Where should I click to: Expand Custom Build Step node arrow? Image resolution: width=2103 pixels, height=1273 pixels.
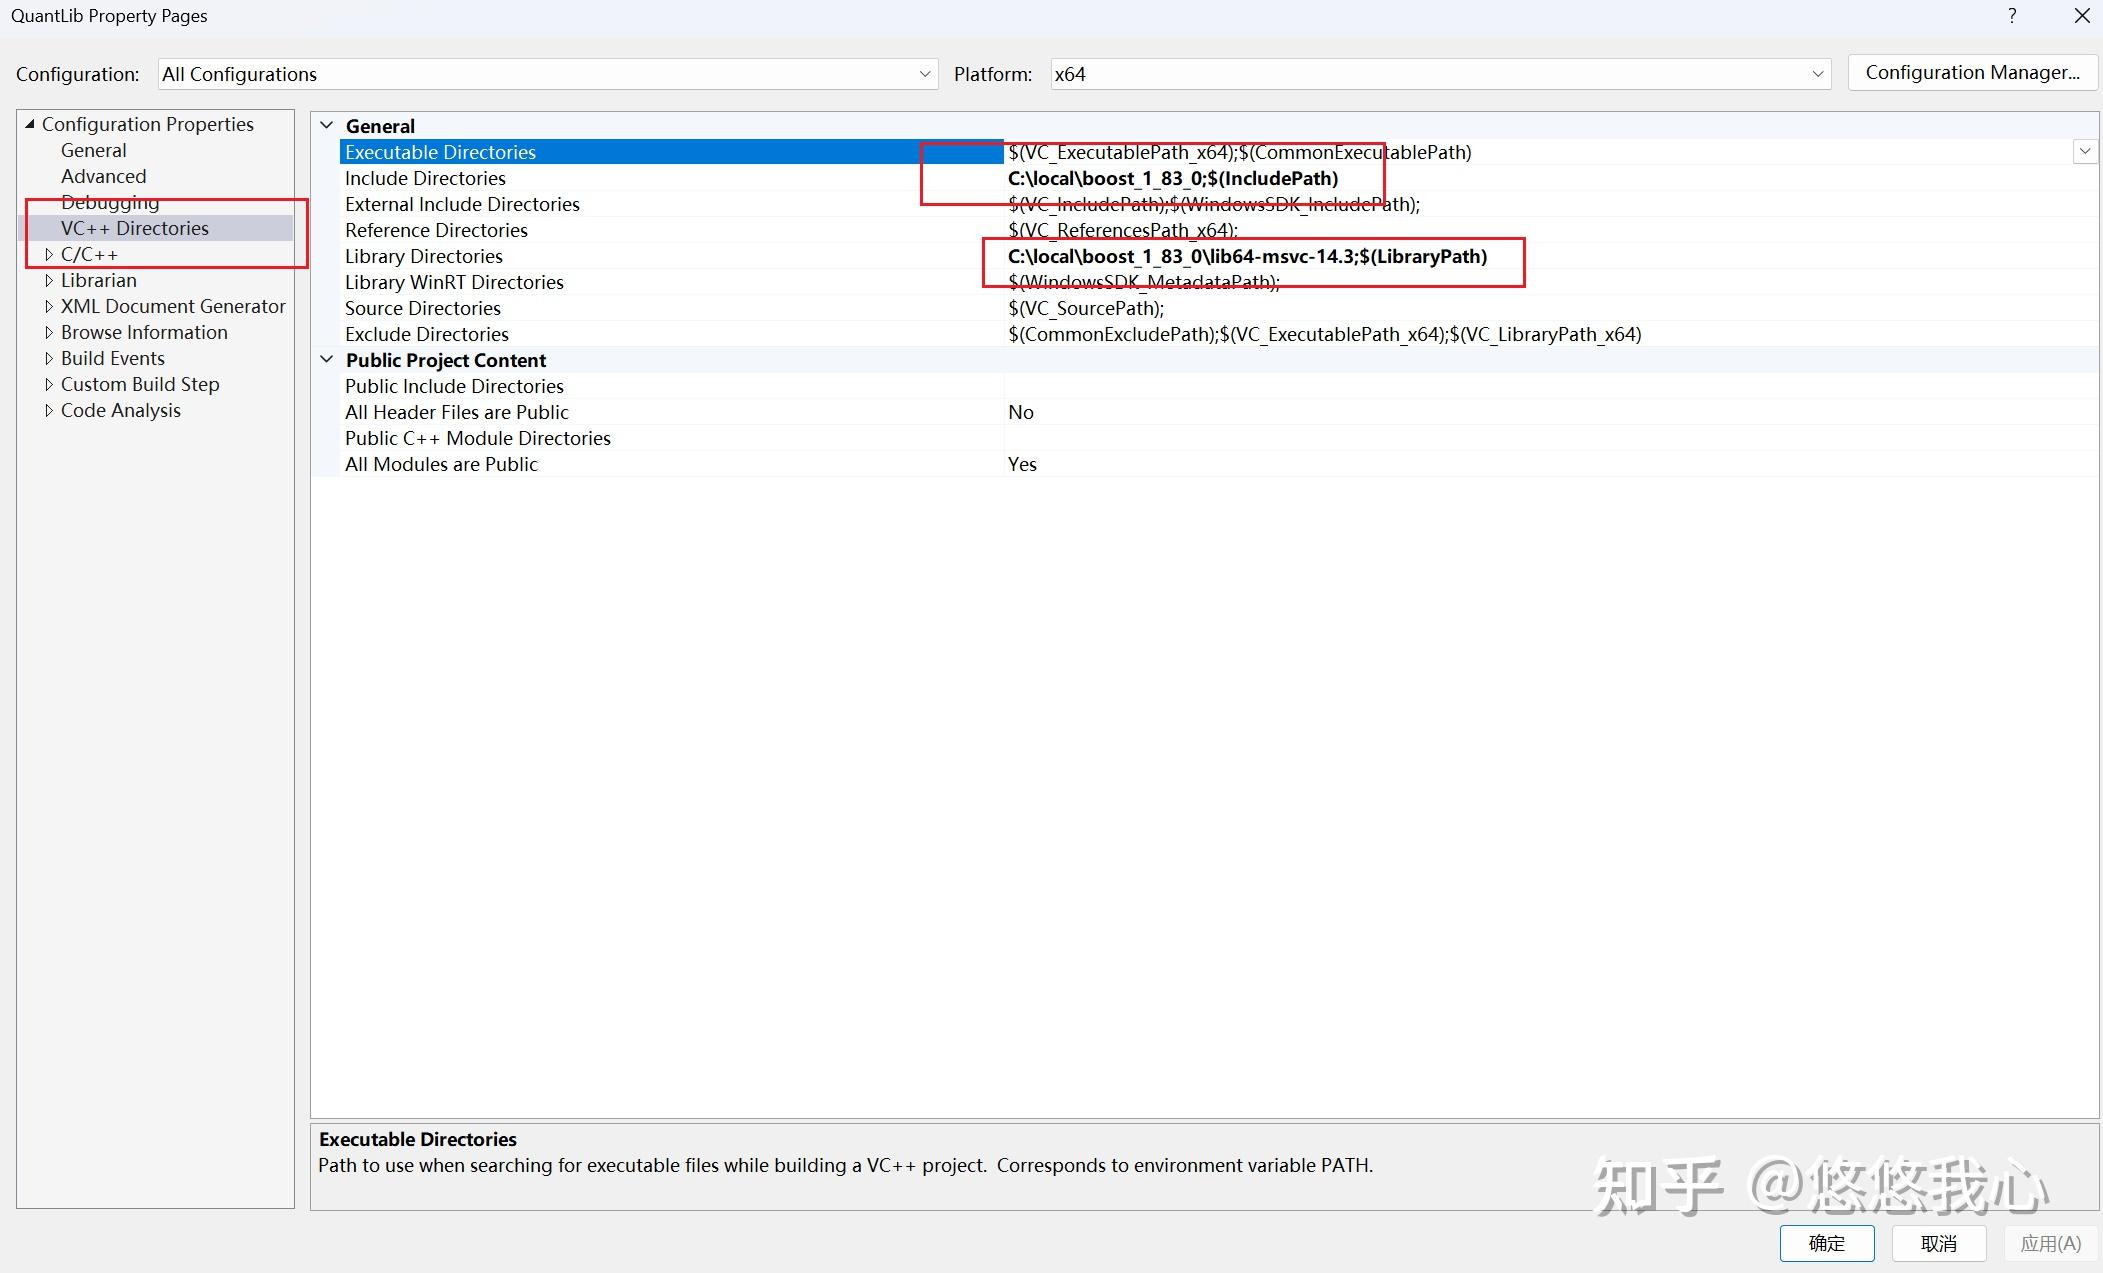pos(48,385)
